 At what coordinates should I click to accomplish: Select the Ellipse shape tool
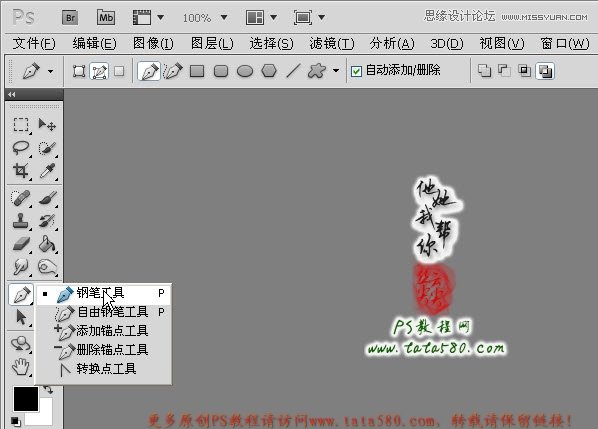click(x=245, y=71)
